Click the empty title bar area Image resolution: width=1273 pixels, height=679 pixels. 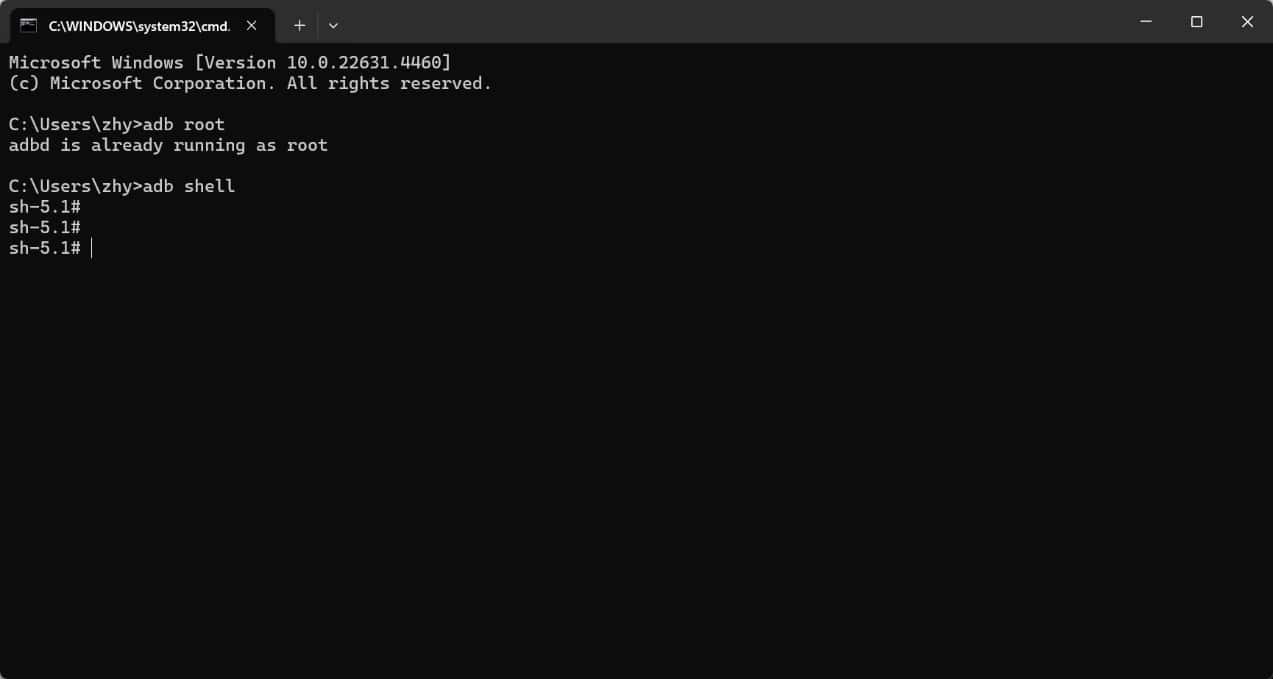tap(730, 22)
